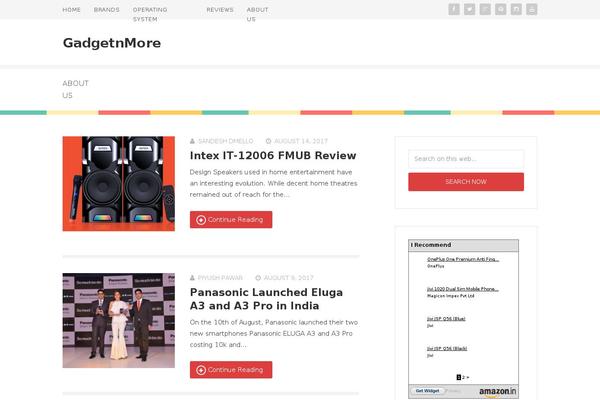This screenshot has width=600, height=400.
Task: Open the author link Piyush Pawar
Action: [x=220, y=278]
